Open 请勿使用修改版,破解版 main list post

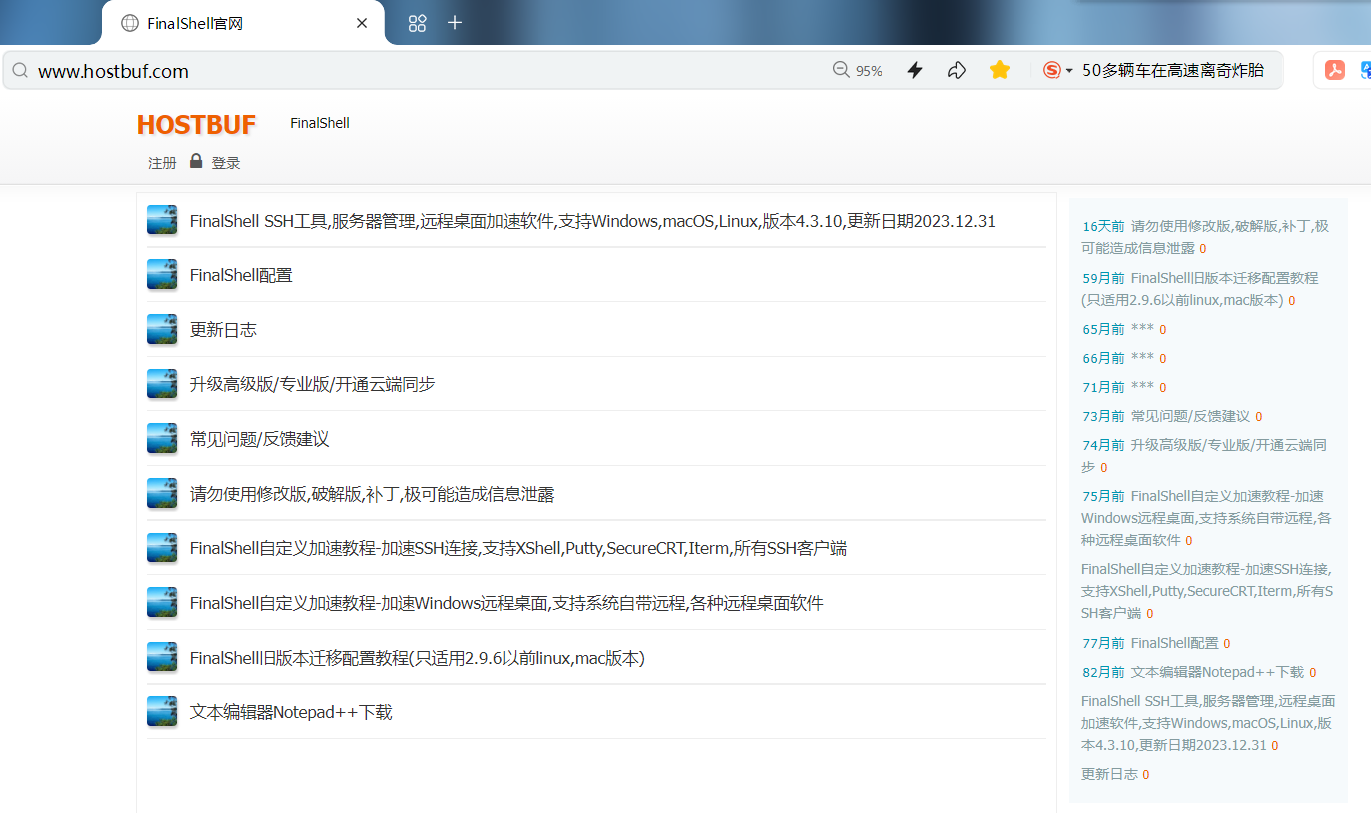tap(372, 494)
